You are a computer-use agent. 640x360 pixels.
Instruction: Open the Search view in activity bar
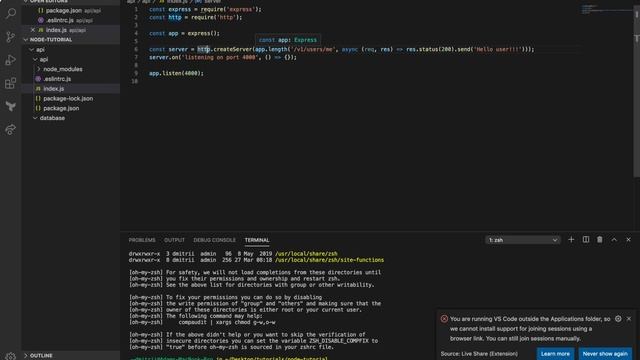[11, 13]
